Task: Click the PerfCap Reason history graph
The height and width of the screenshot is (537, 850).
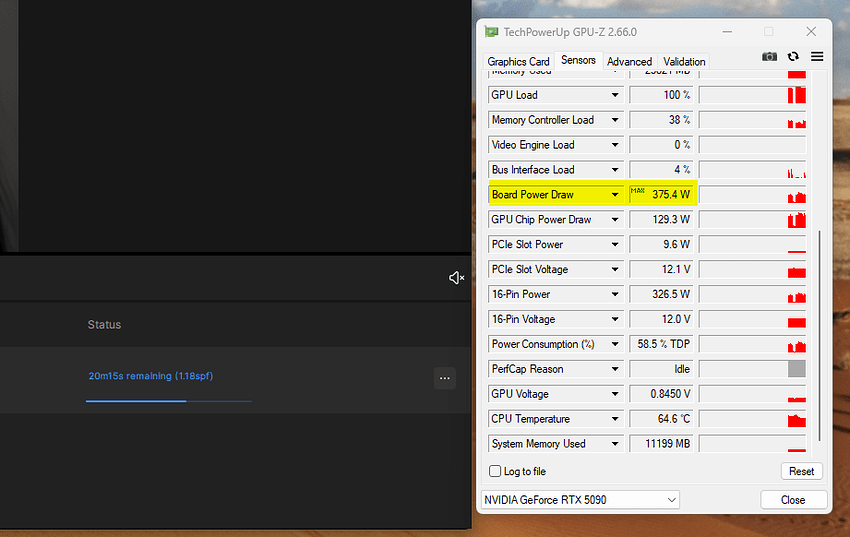Action: (752, 369)
